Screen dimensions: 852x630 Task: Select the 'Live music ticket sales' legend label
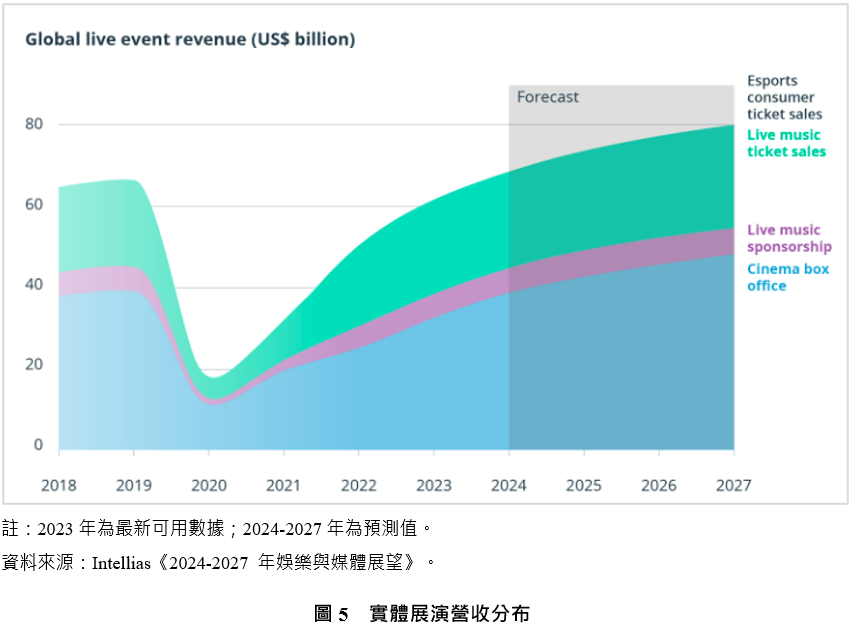point(786,143)
